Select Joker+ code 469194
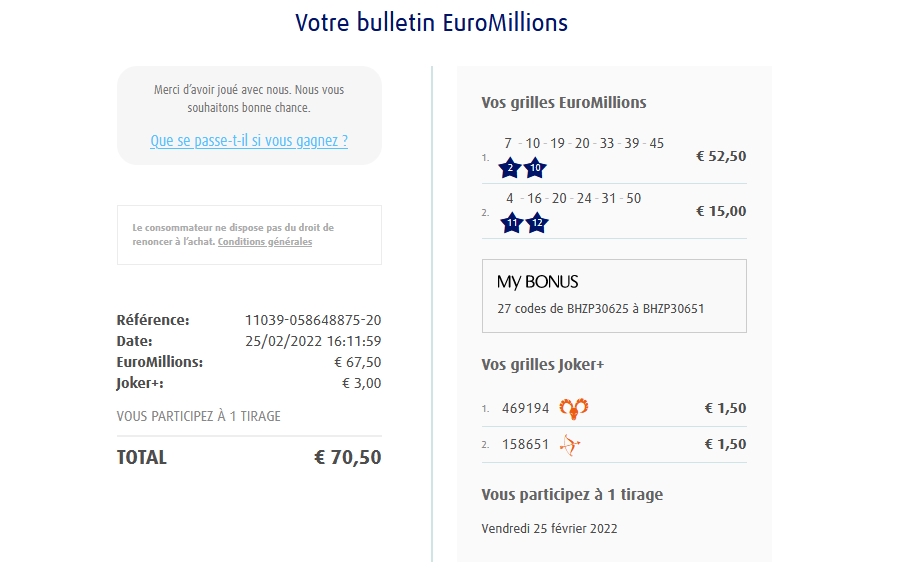The image size is (914, 581). pyautogui.click(x=526, y=408)
